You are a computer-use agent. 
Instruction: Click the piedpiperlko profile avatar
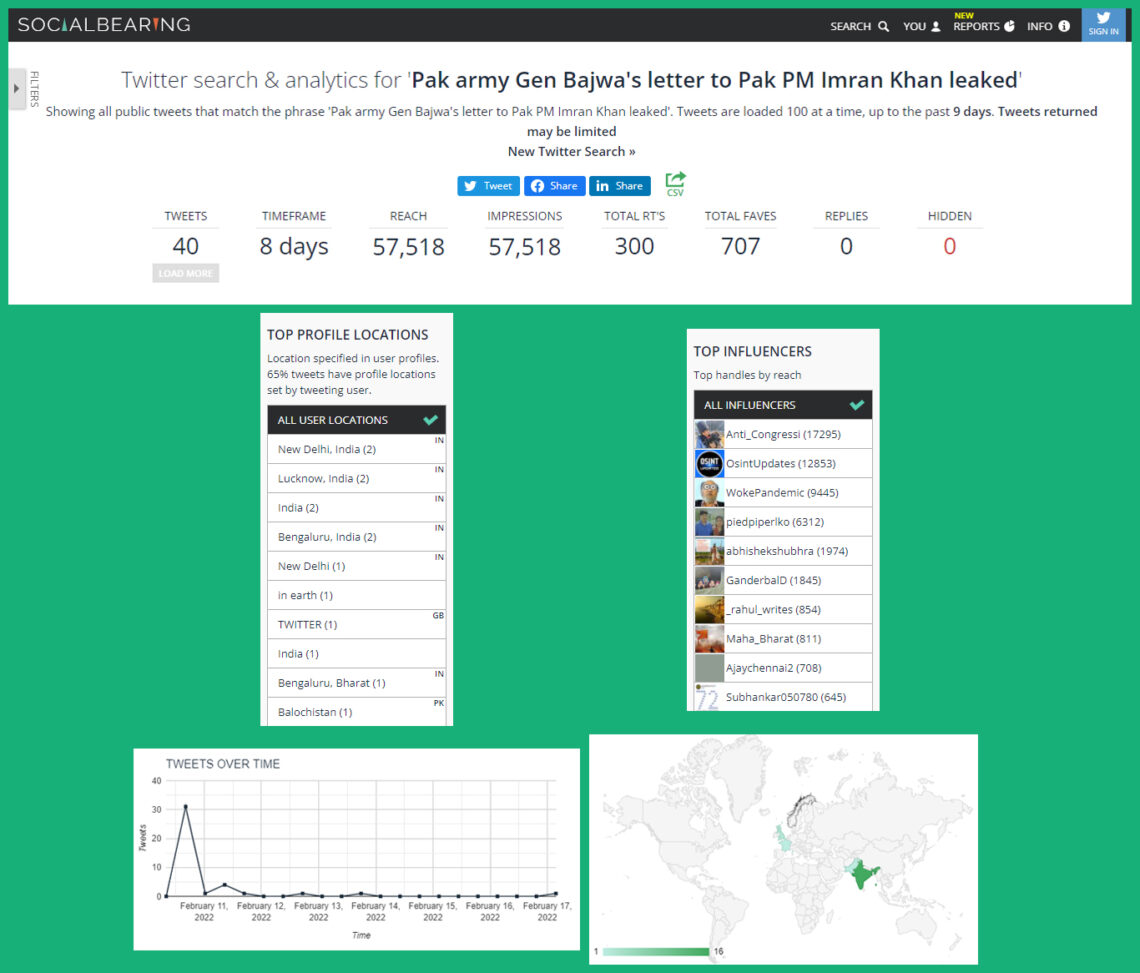click(x=709, y=522)
